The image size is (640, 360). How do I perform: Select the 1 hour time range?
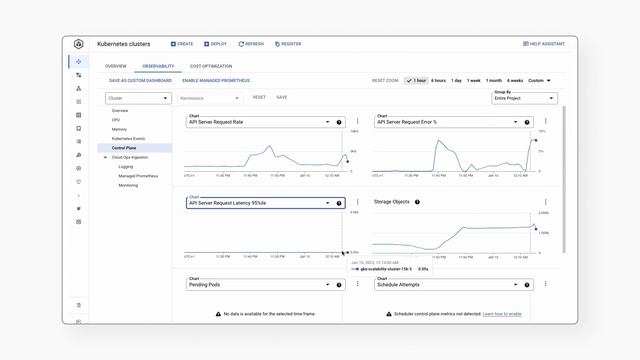(x=416, y=80)
